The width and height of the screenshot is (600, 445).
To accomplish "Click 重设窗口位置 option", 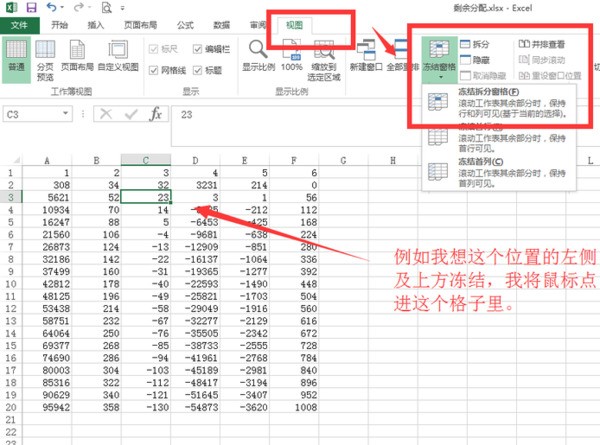I will (x=550, y=76).
